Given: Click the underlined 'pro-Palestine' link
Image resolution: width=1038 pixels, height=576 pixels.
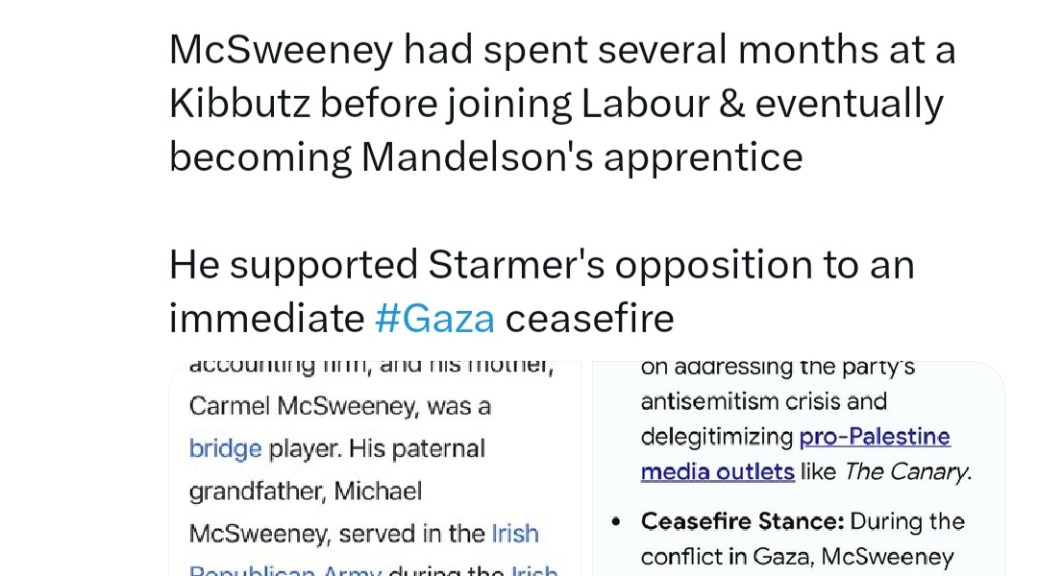Looking at the screenshot, I should coord(874,437).
